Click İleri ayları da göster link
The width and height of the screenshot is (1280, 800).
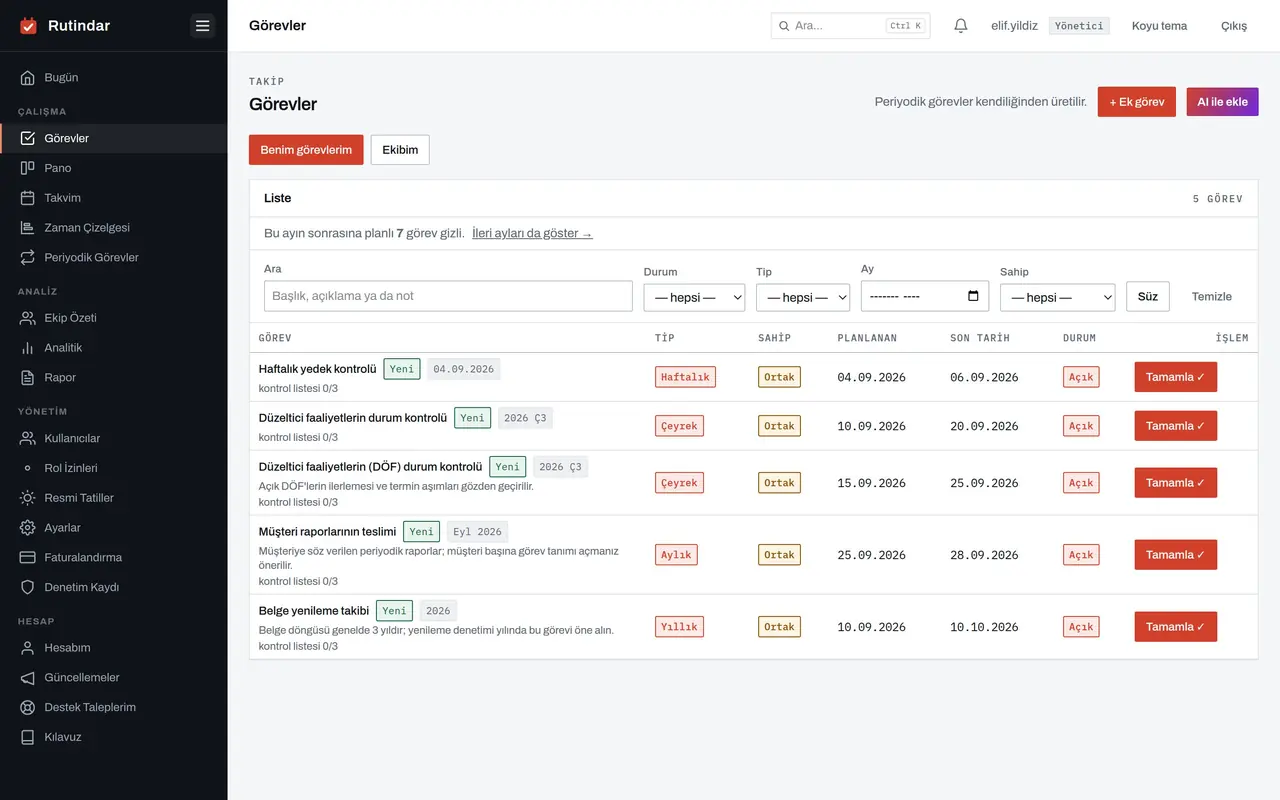[x=532, y=234]
